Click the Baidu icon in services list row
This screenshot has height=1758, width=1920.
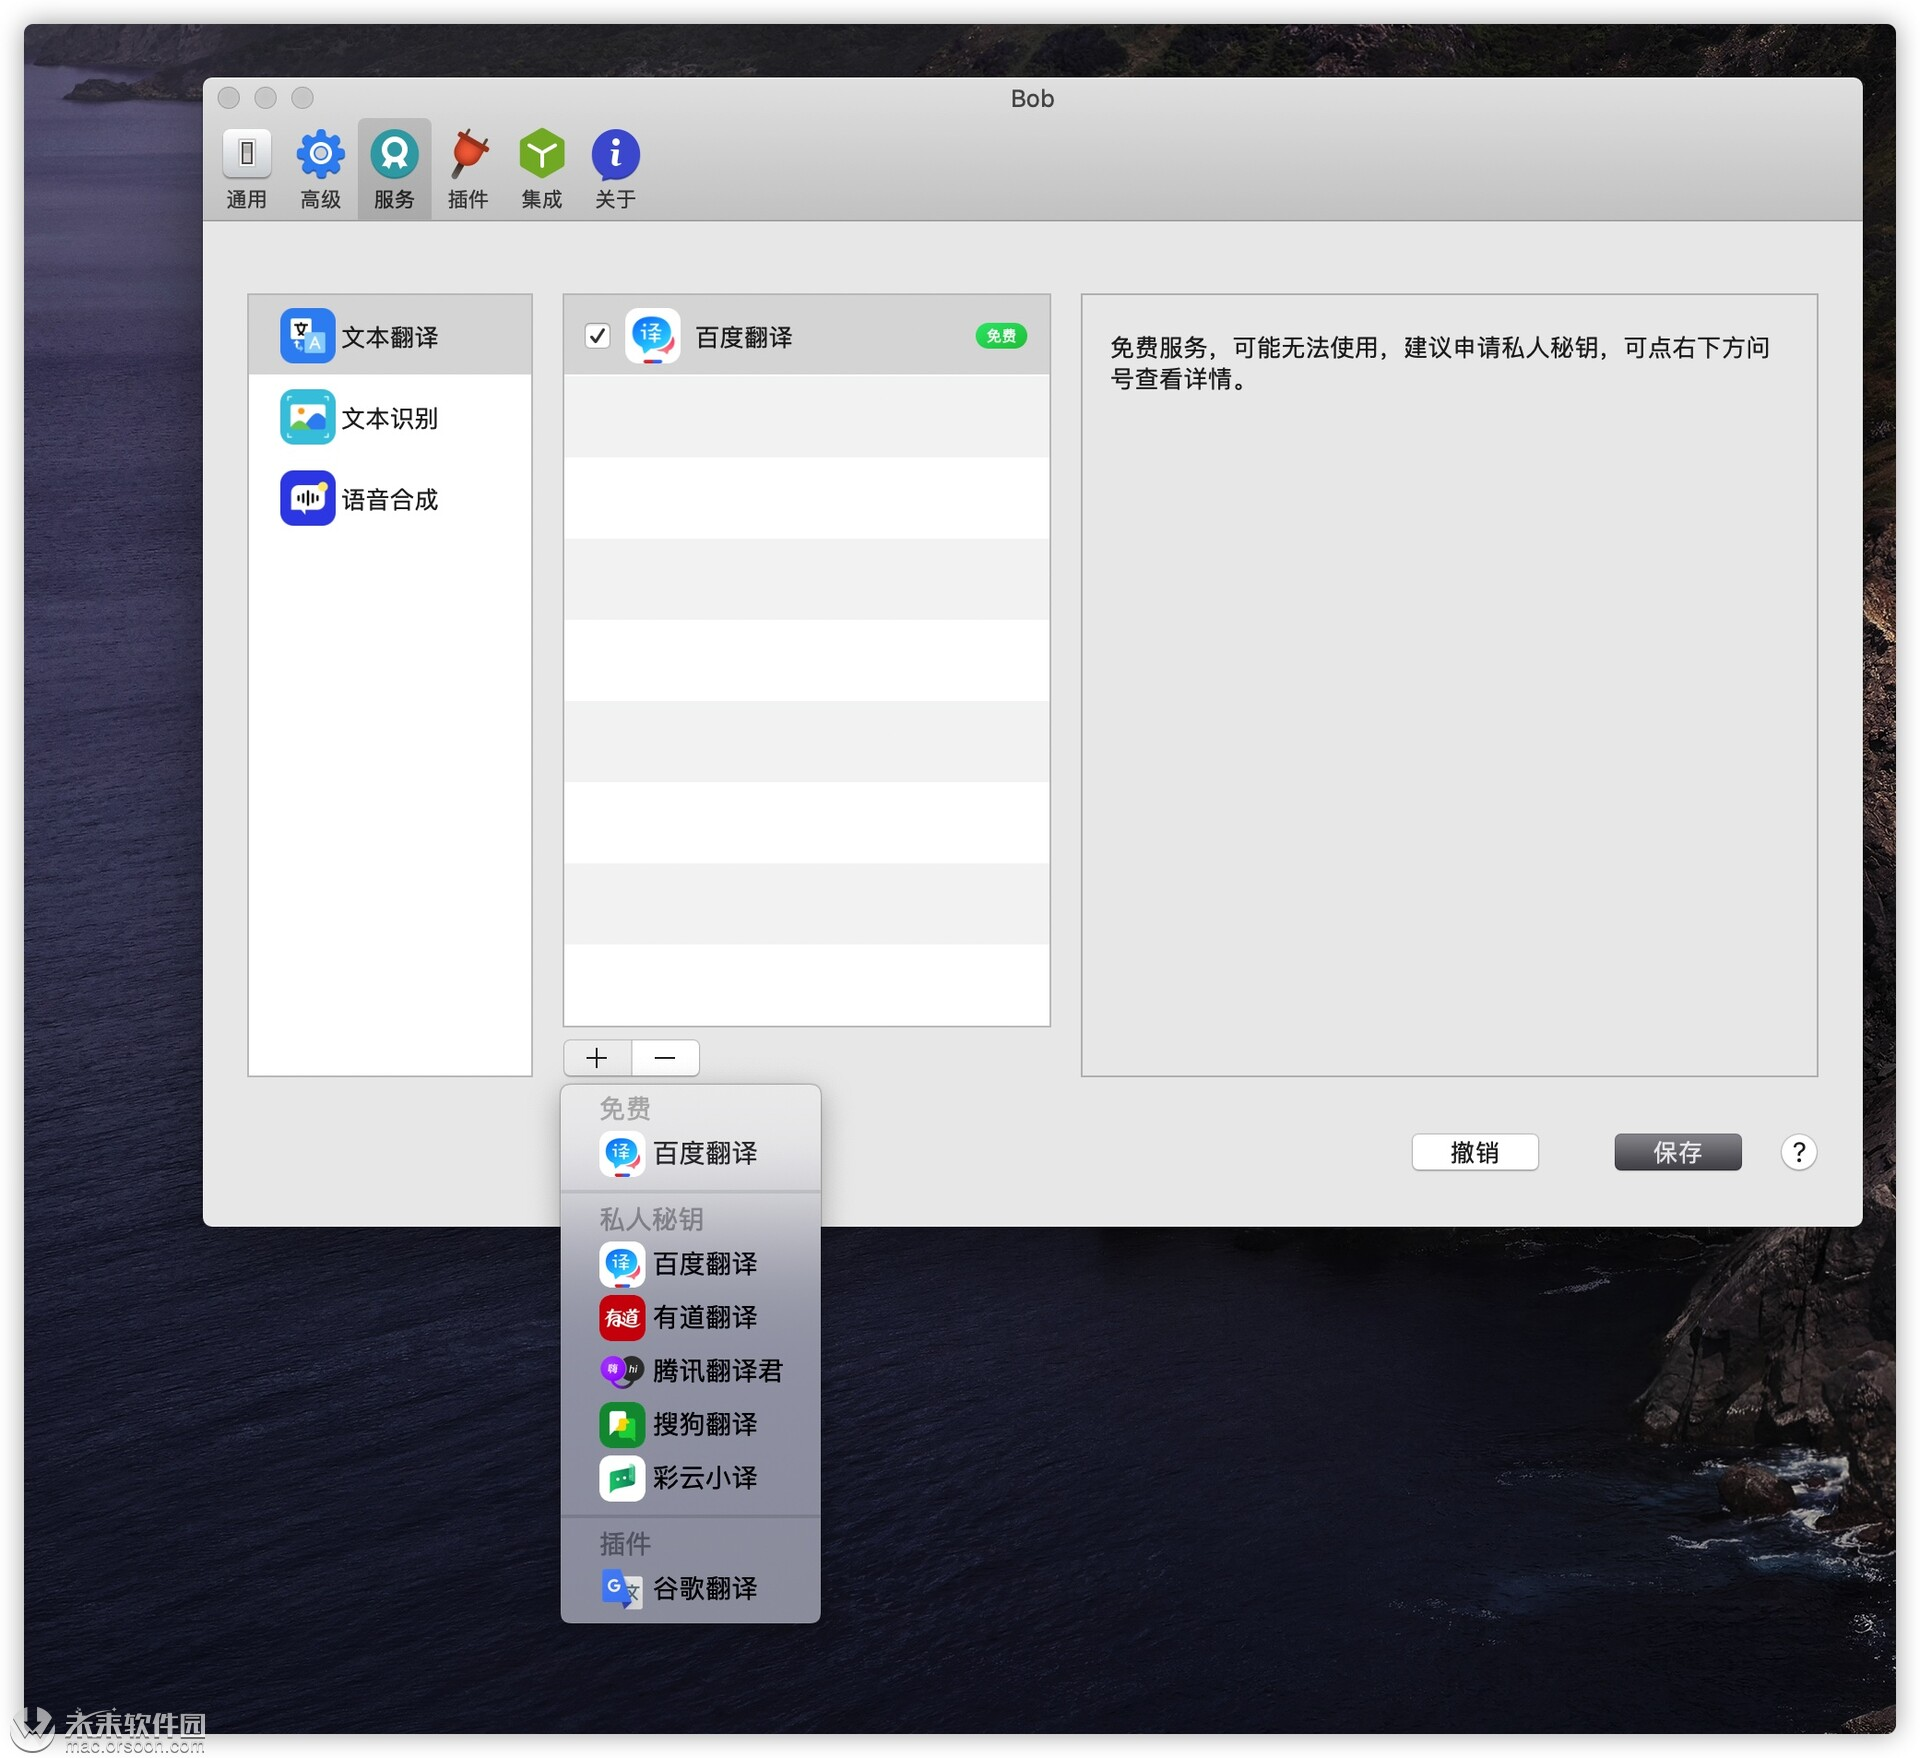click(653, 336)
